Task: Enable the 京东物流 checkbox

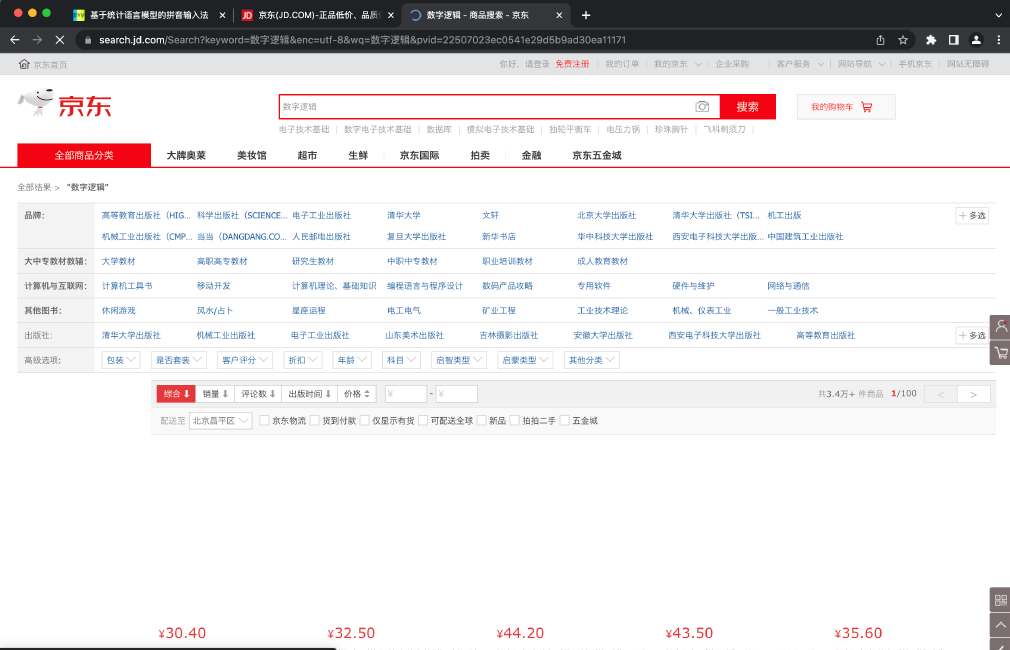Action: click(x=265, y=421)
